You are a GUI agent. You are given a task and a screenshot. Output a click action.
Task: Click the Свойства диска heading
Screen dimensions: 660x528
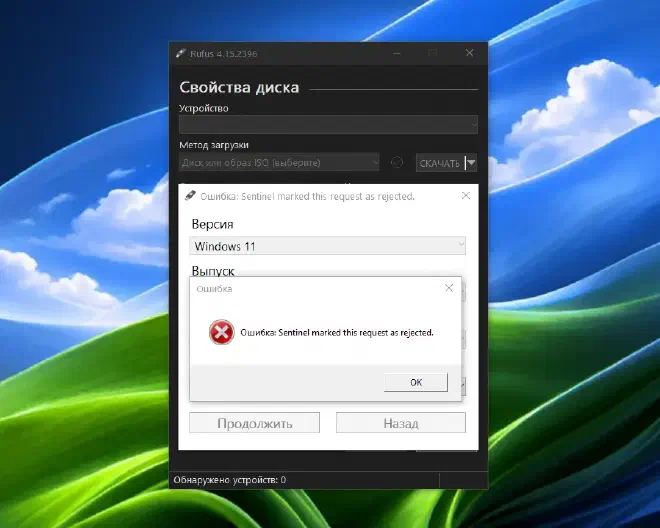(x=239, y=88)
